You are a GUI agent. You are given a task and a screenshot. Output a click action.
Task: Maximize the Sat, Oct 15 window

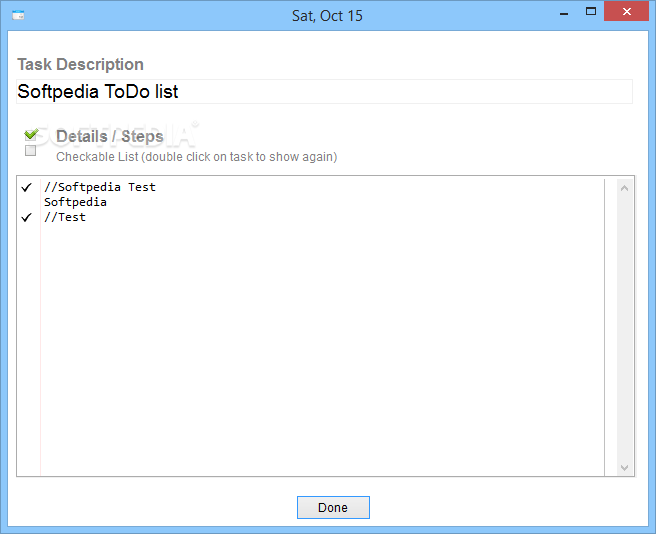591,12
